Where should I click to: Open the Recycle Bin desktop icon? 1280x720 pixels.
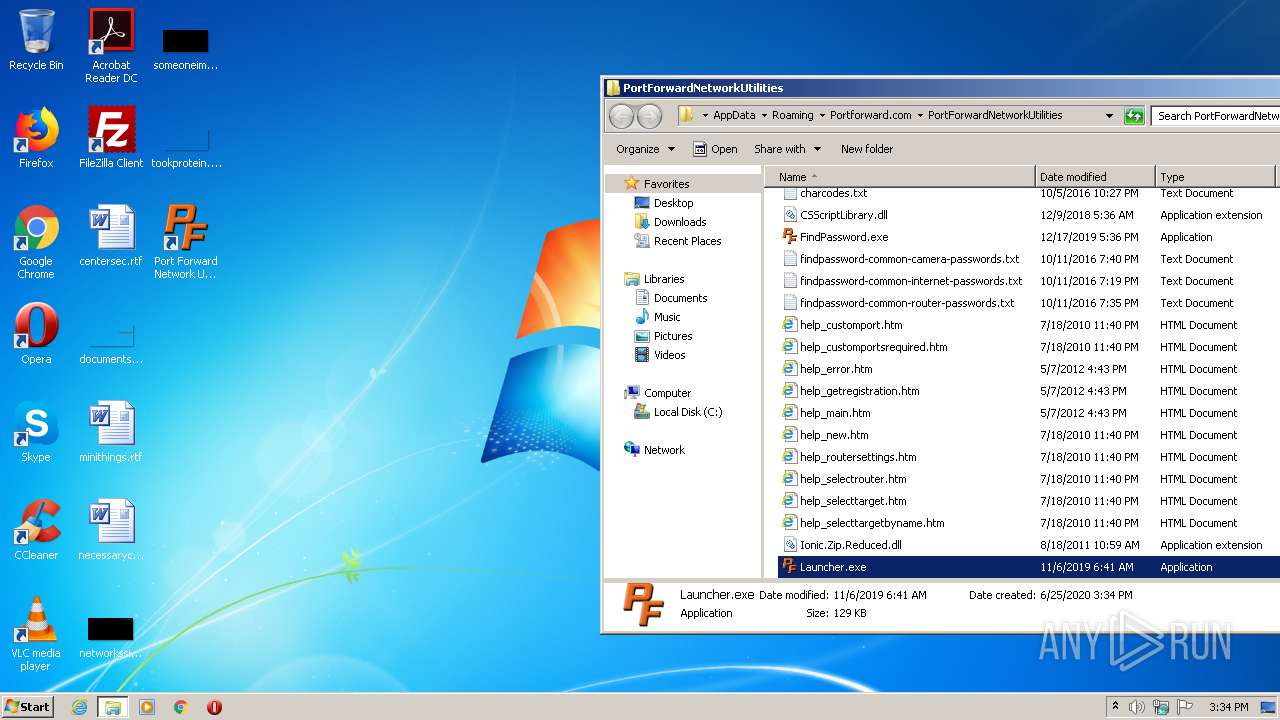click(36, 40)
